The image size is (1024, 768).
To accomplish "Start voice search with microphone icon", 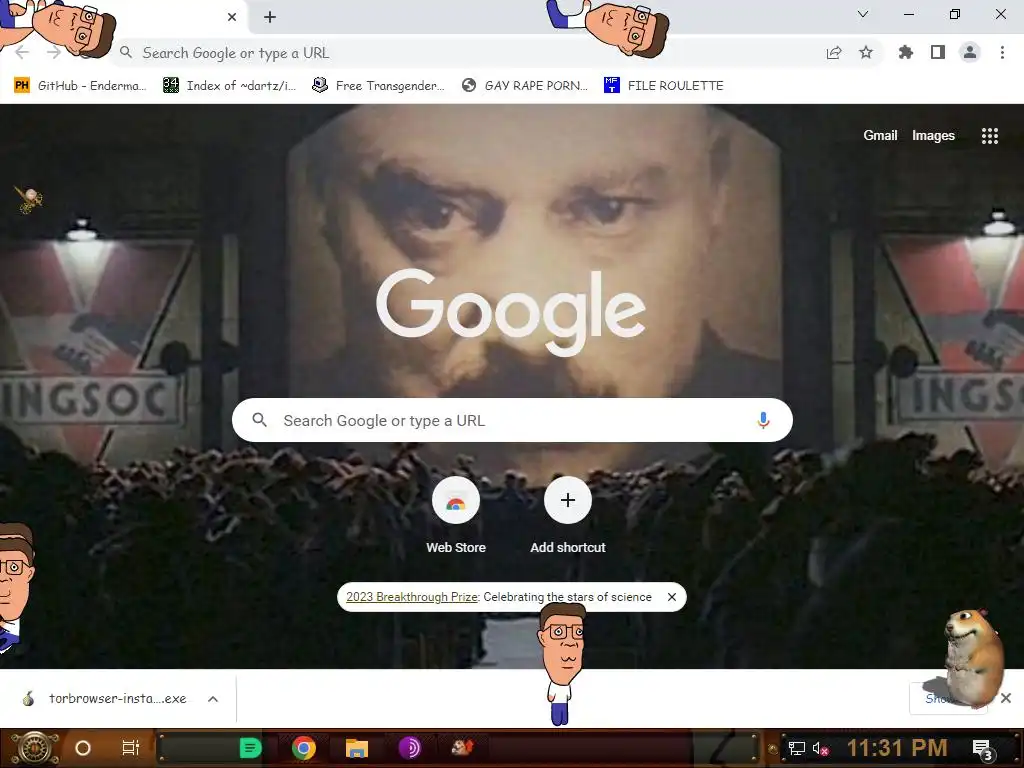I will pos(763,420).
